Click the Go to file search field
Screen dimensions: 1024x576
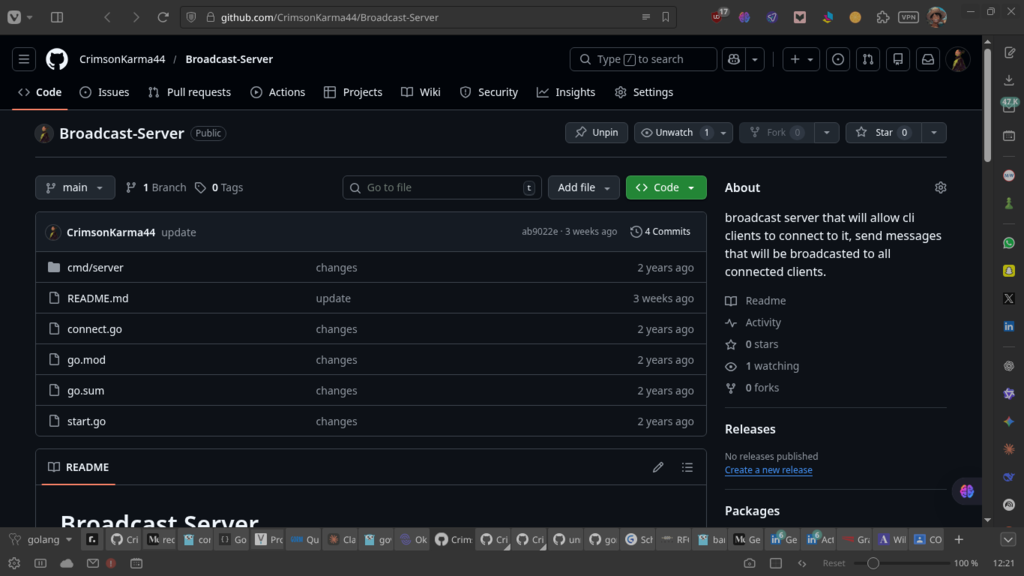point(442,188)
